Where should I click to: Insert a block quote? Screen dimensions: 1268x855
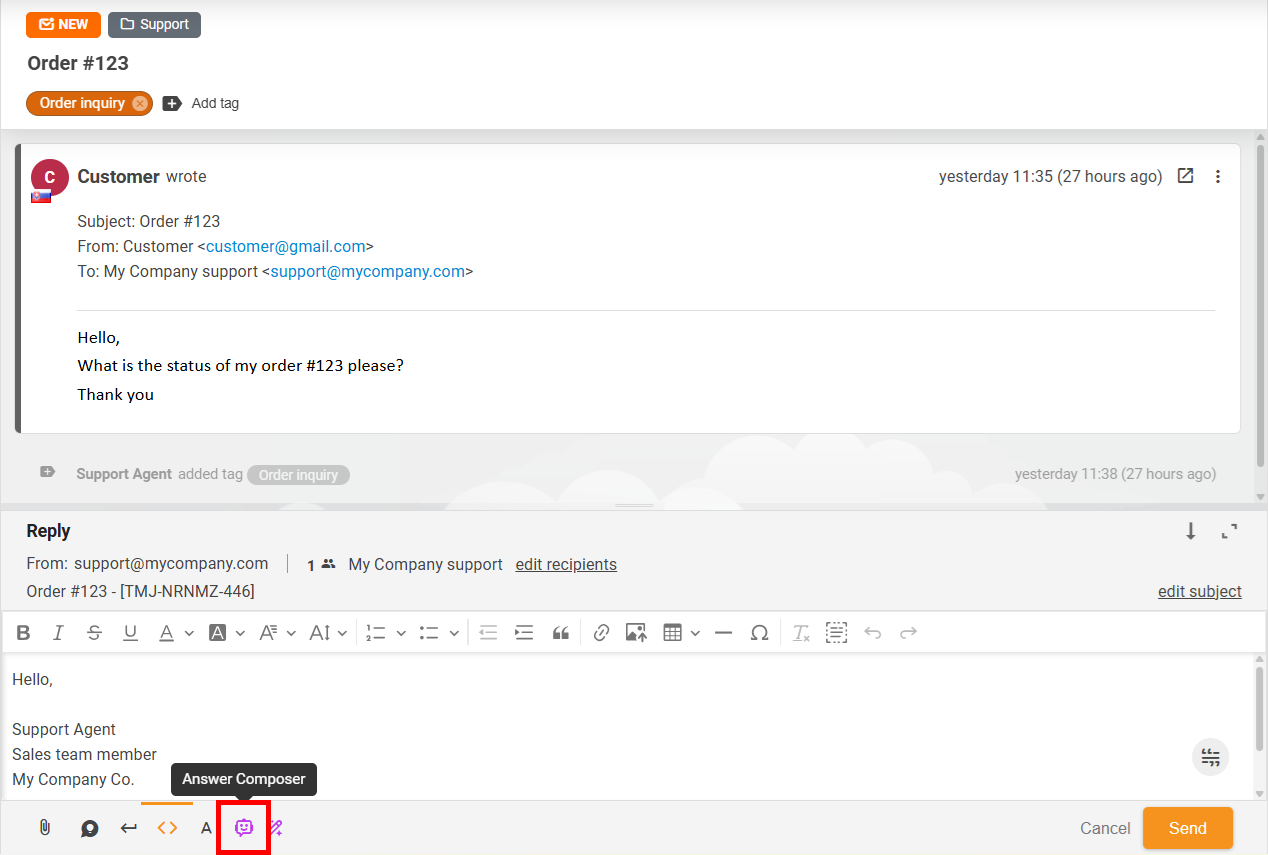click(x=560, y=632)
